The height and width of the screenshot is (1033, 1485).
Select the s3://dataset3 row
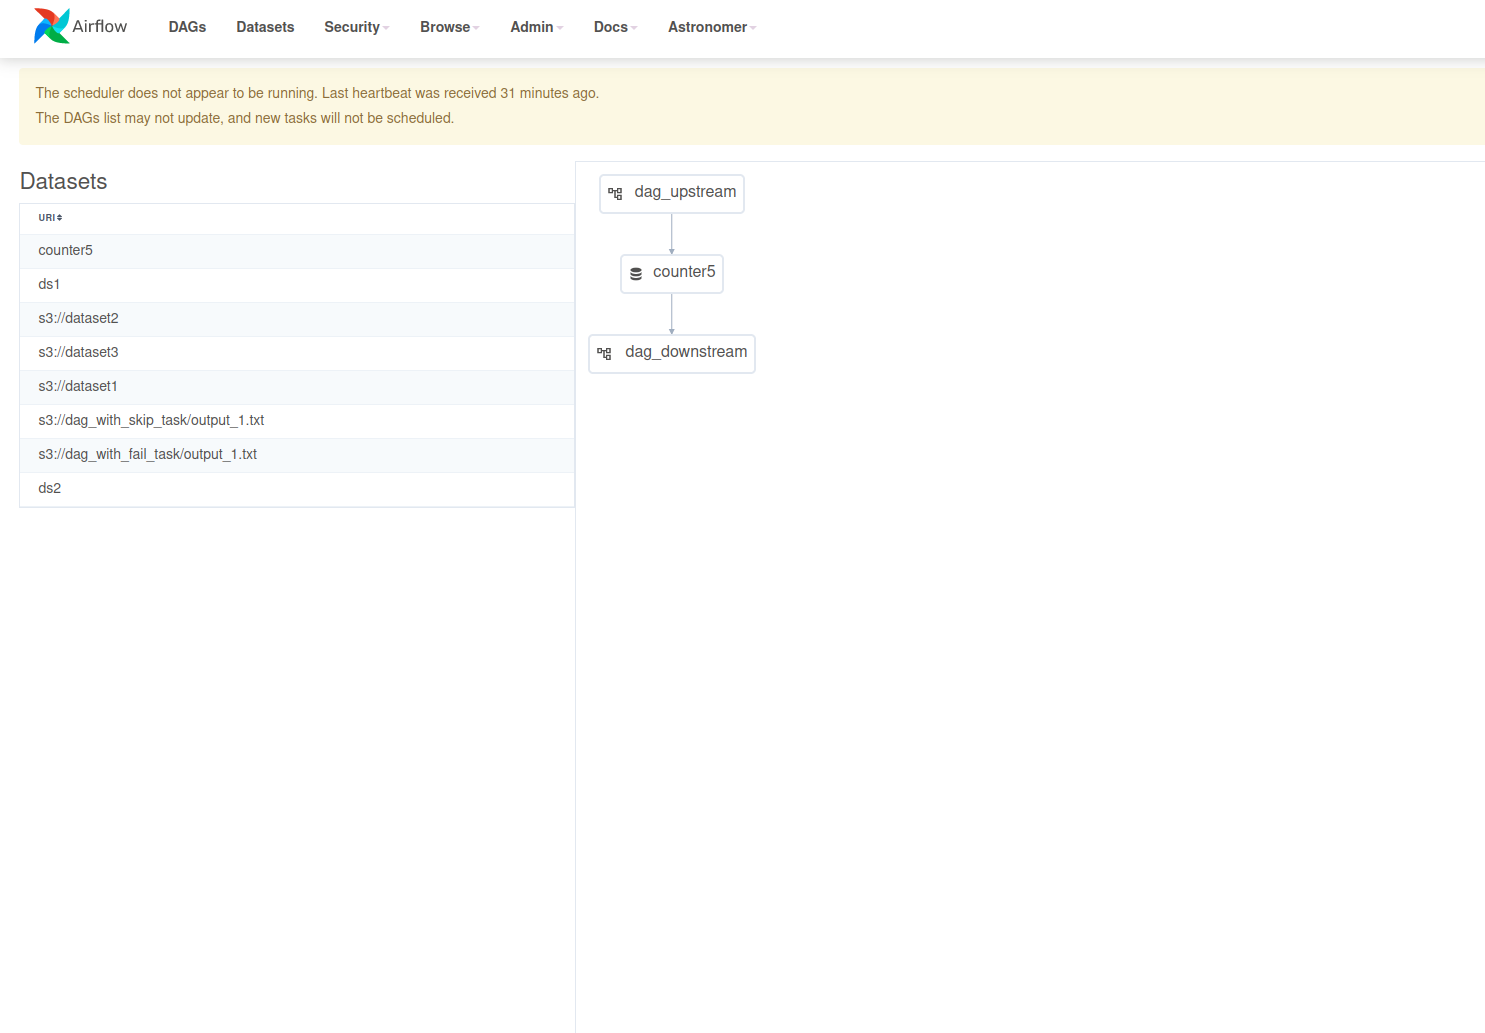click(x=297, y=353)
